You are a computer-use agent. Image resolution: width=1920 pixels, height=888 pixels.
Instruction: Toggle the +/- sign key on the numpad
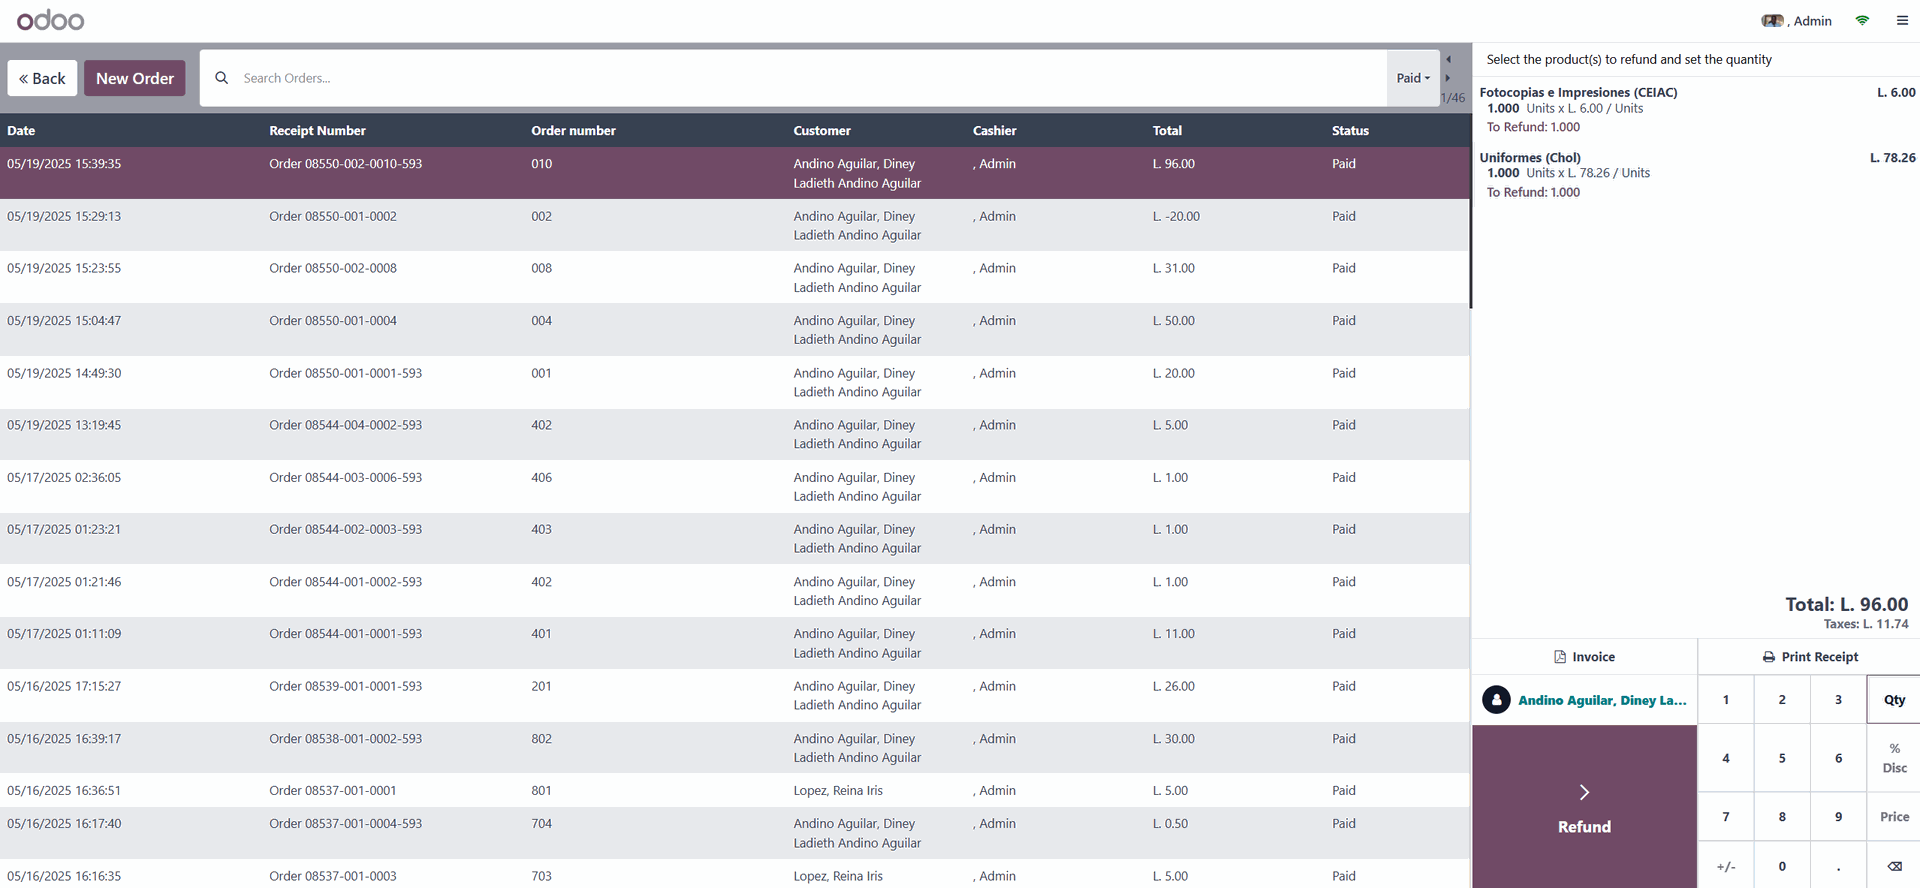coord(1725,866)
